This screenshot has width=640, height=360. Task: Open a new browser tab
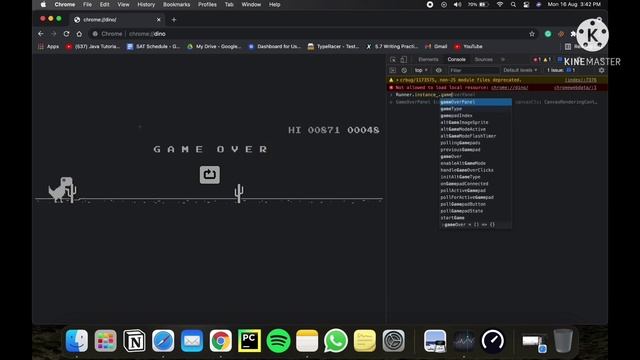(174, 20)
